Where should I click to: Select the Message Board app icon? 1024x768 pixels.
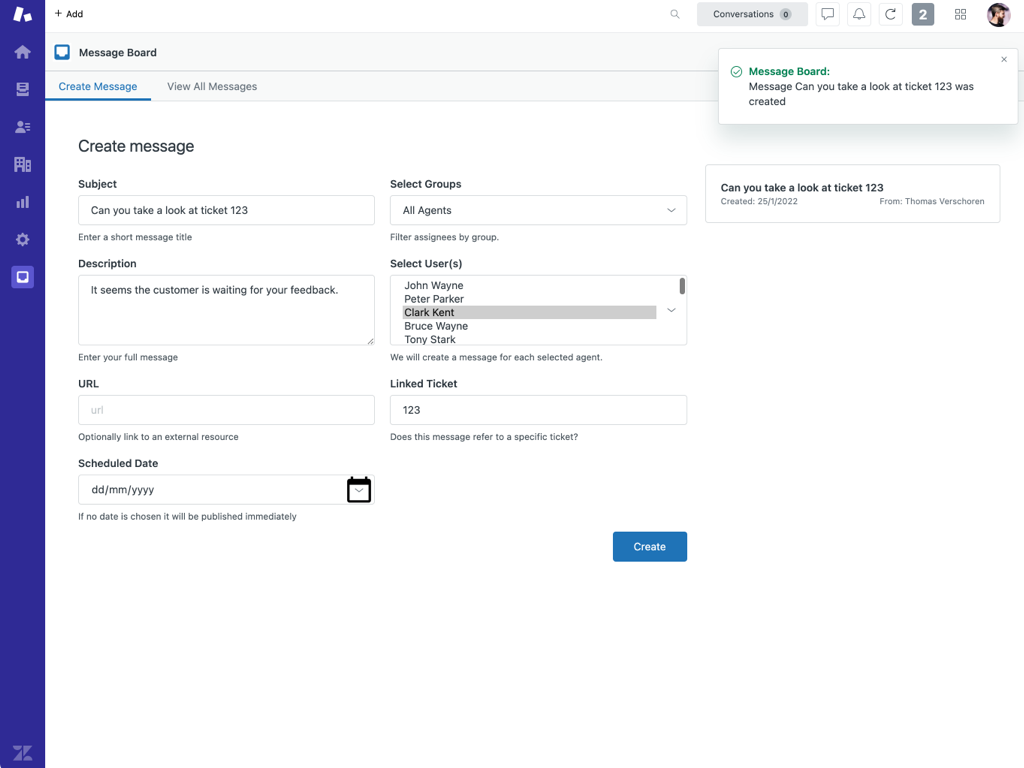click(22, 276)
